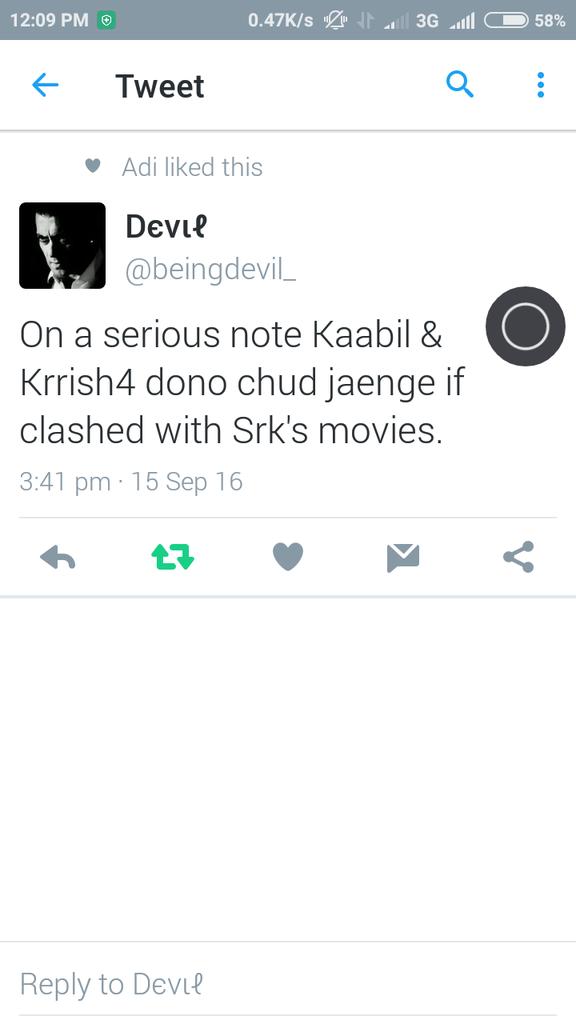
Task: Open the search magnifier icon
Action: click(460, 85)
